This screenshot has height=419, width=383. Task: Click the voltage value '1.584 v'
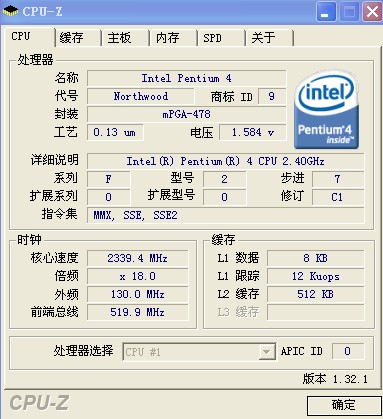tap(253, 132)
